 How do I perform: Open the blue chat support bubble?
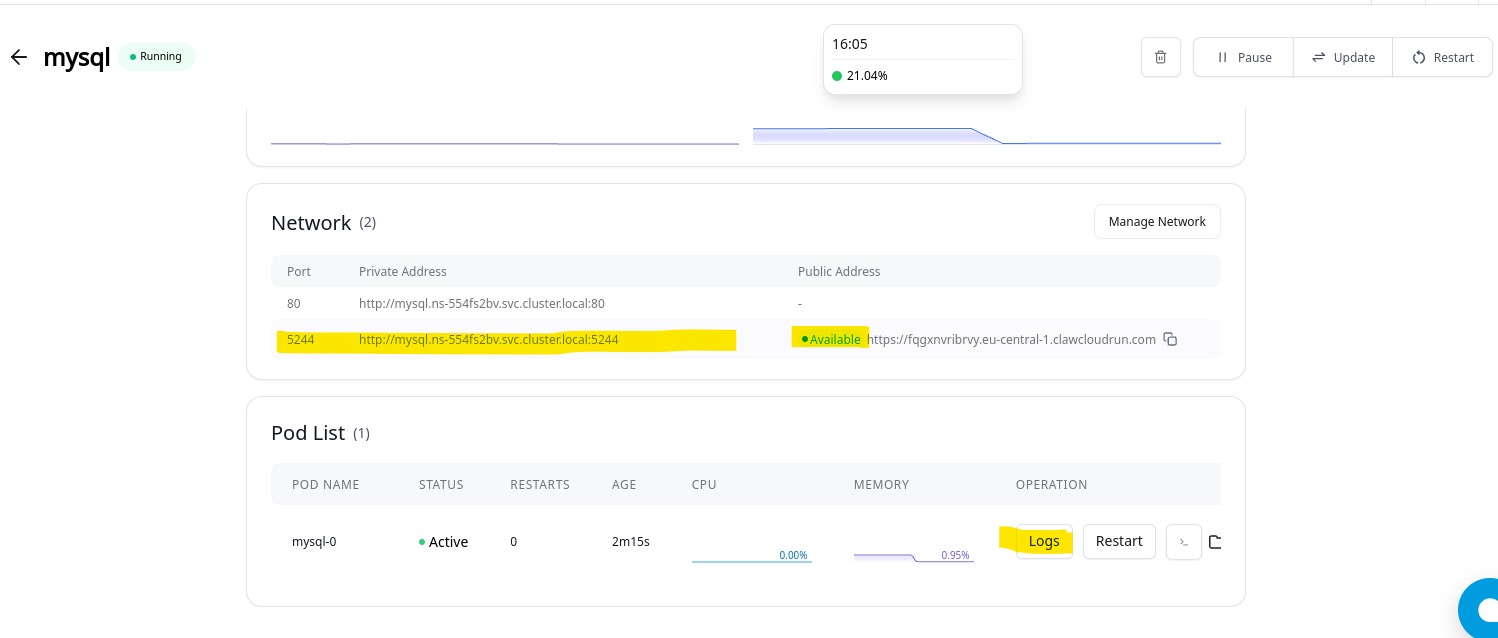(1481, 608)
